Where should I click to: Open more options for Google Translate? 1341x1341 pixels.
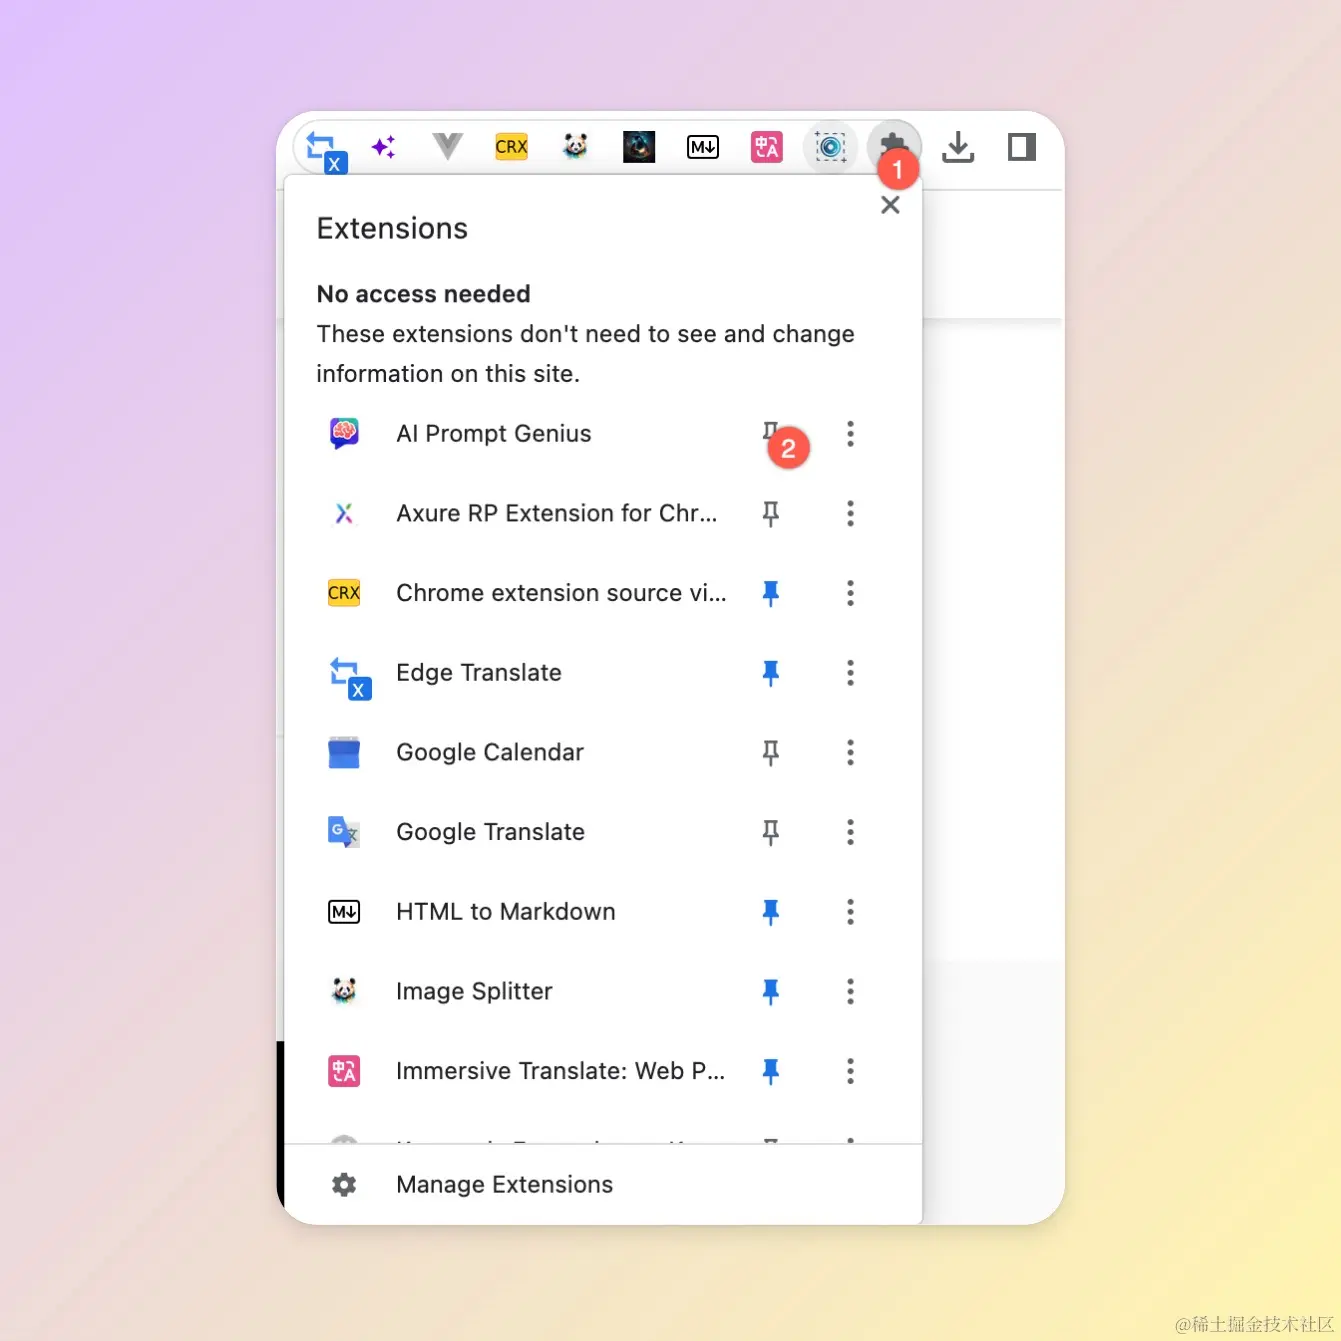[850, 832]
